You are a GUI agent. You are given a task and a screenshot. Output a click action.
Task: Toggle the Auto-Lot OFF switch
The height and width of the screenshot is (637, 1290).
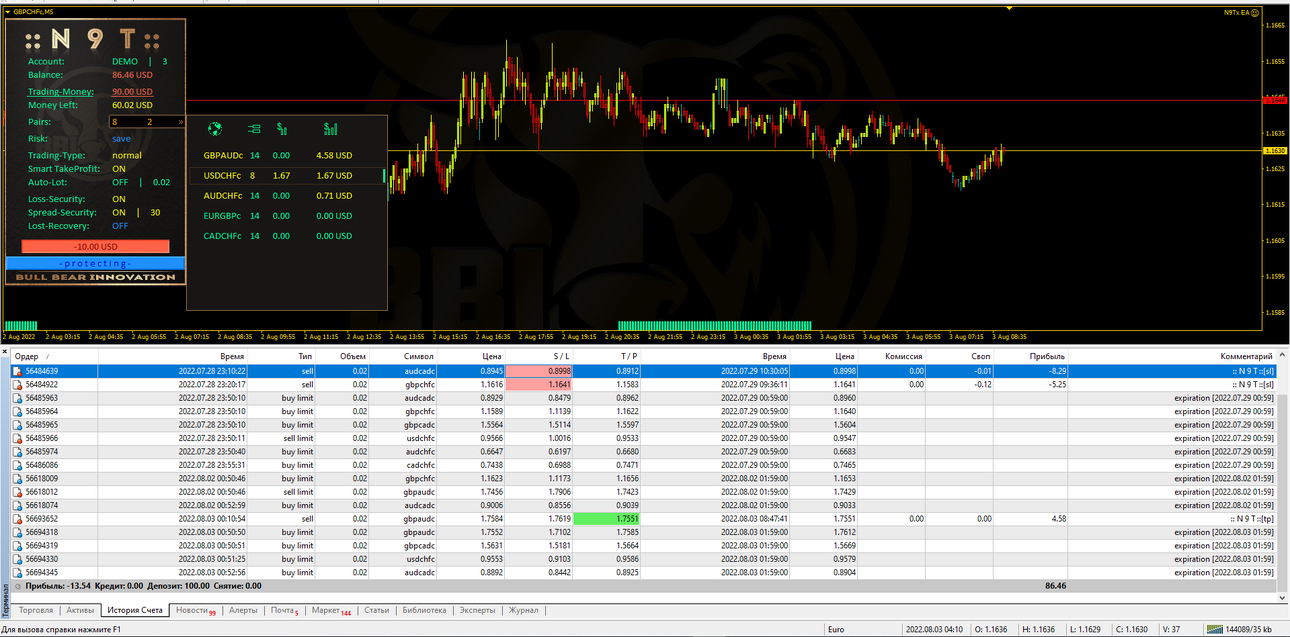pyautogui.click(x=120, y=182)
